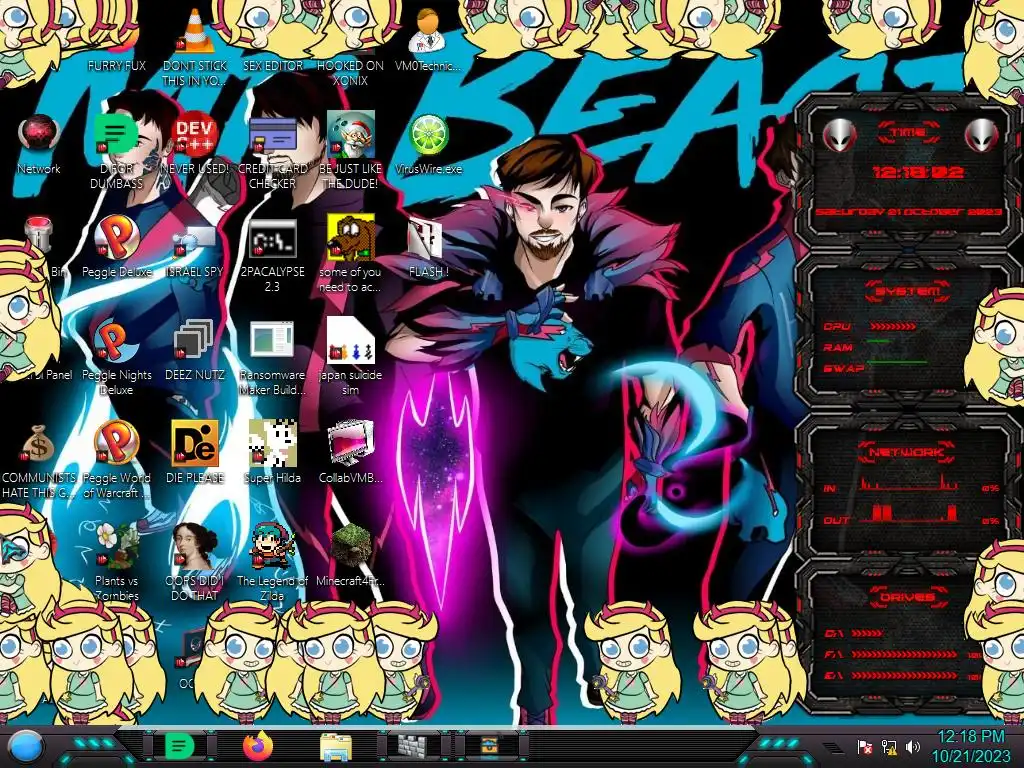
Task: Launch The Legend of Zilda shortcut
Action: point(272,546)
